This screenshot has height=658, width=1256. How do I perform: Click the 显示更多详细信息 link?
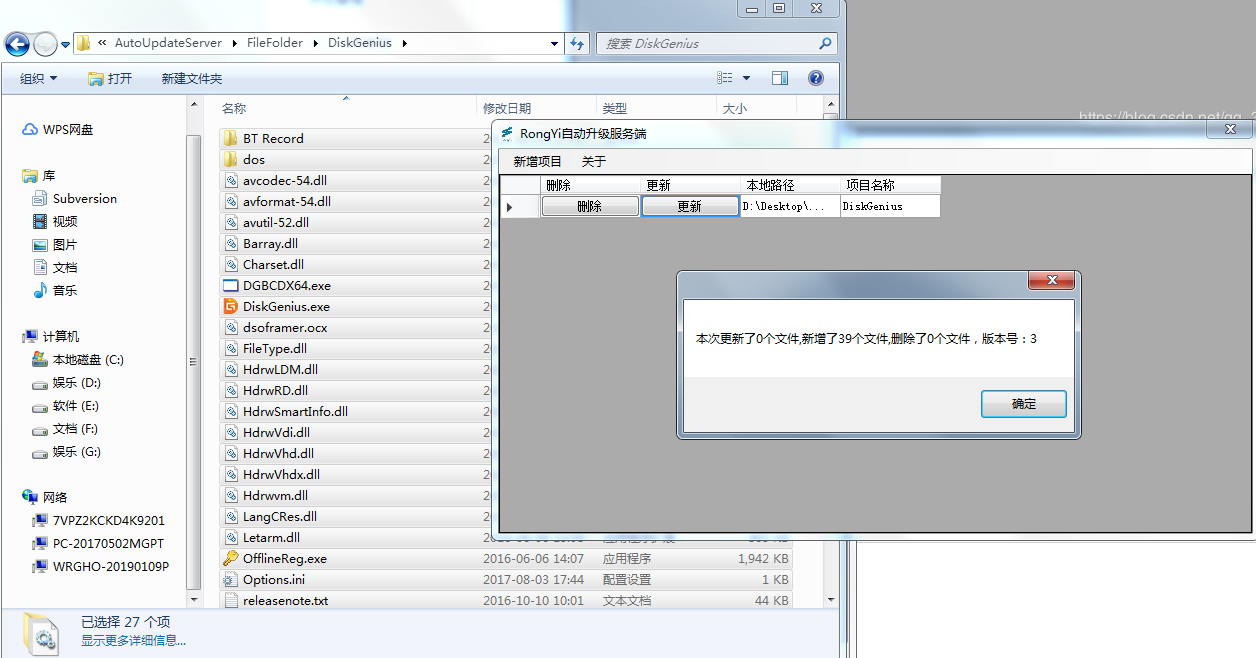pos(133,640)
